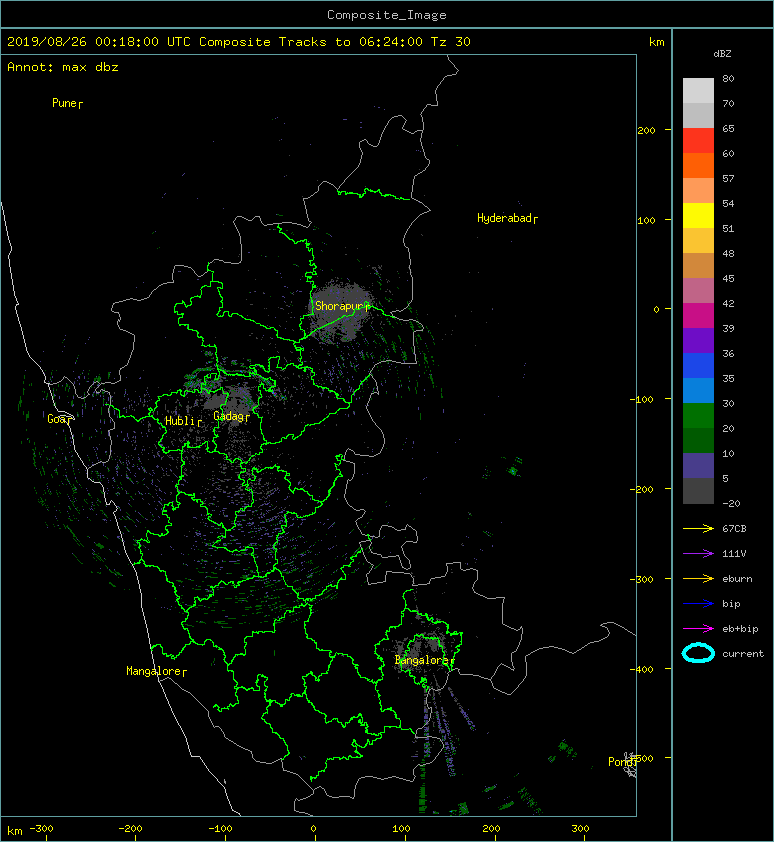Click the gray radar echo near Gadag
The image size is (774, 842).
(230, 400)
